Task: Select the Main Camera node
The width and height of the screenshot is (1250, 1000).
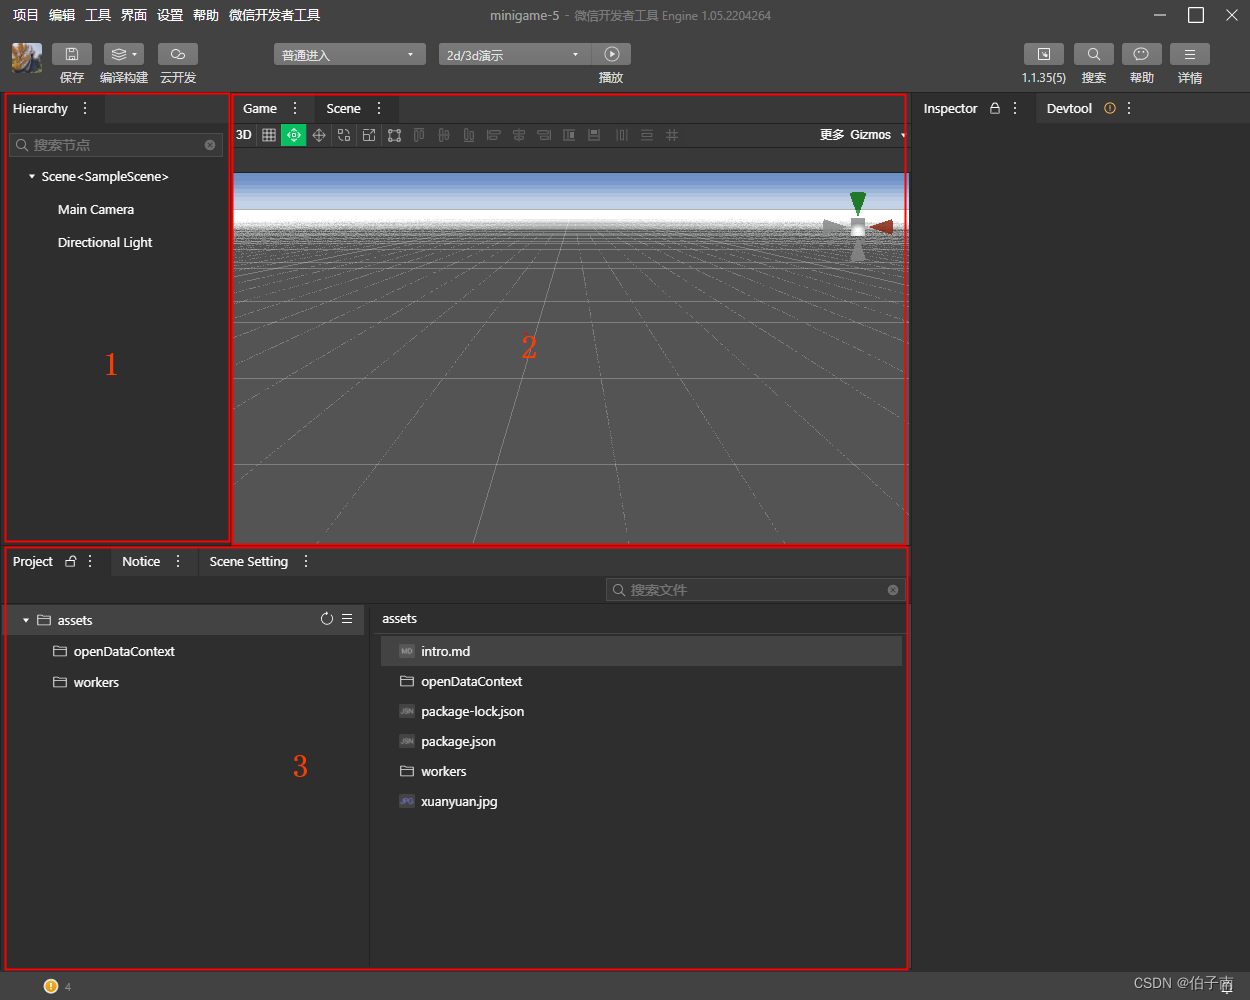Action: pos(96,210)
